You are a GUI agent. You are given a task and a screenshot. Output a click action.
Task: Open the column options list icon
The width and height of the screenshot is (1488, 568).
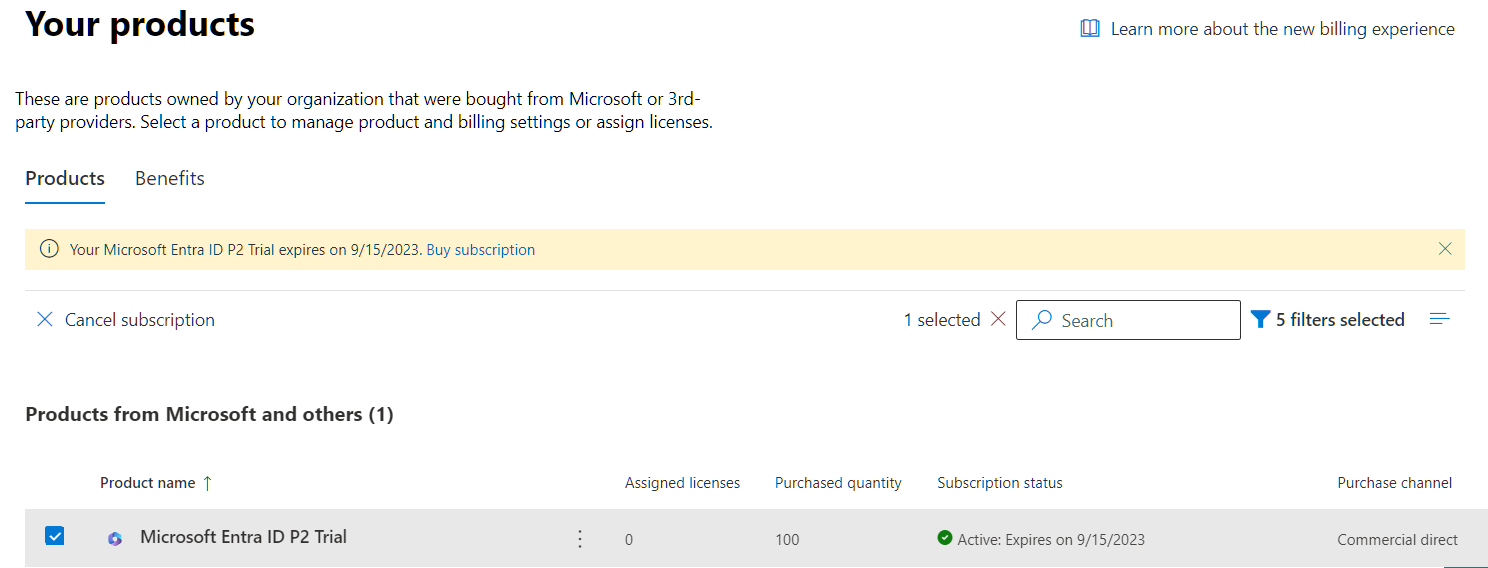[1440, 319]
